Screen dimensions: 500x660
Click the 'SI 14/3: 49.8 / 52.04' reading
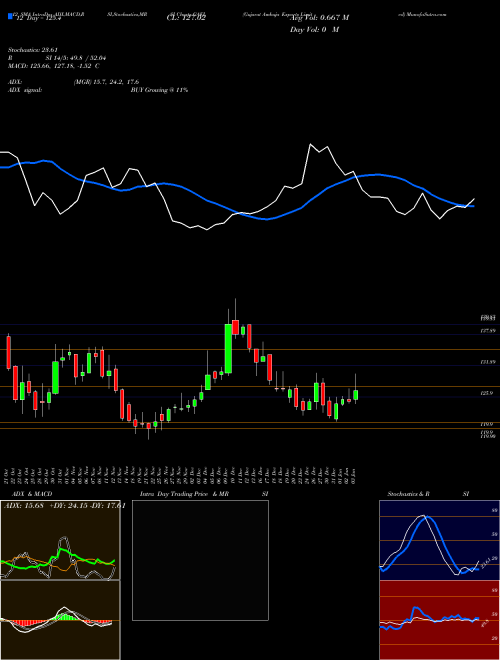click(76, 58)
